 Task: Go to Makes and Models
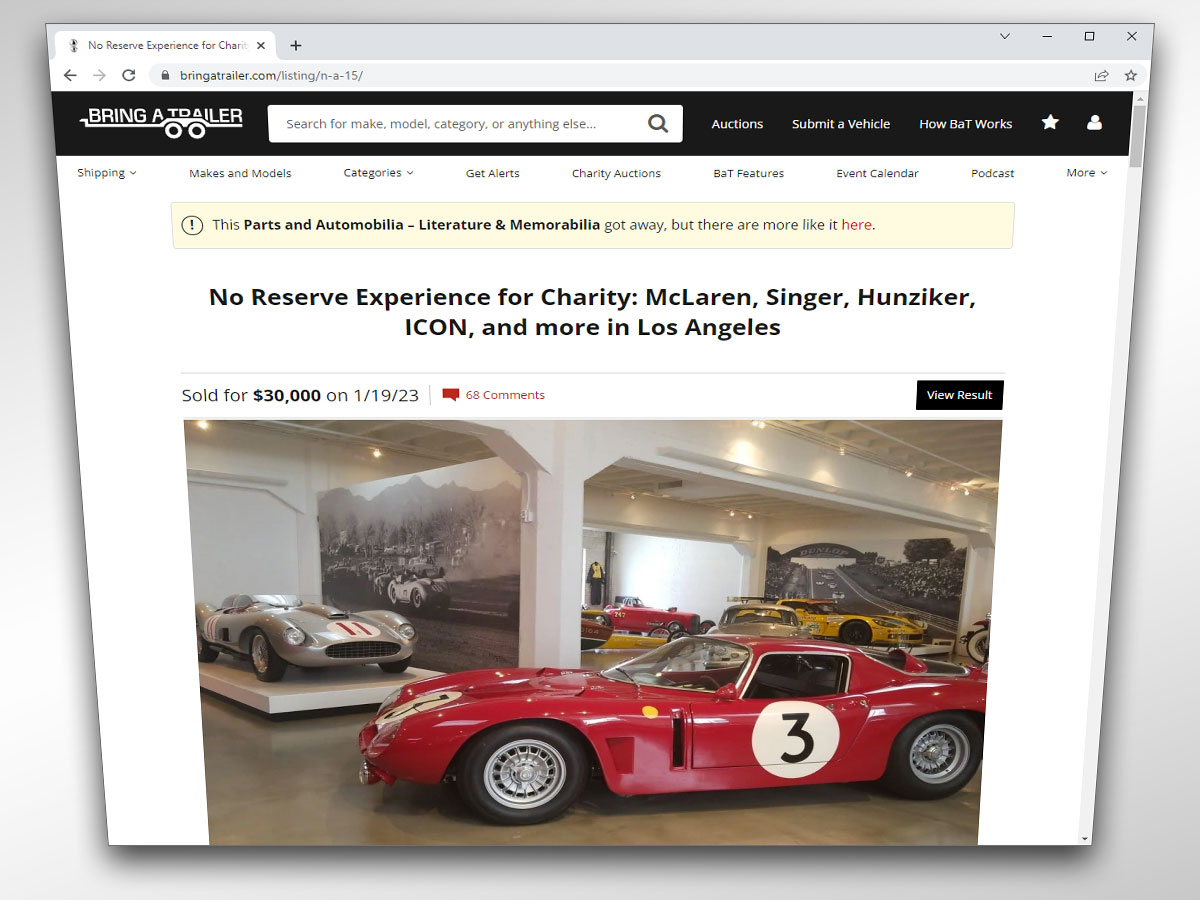pos(240,173)
